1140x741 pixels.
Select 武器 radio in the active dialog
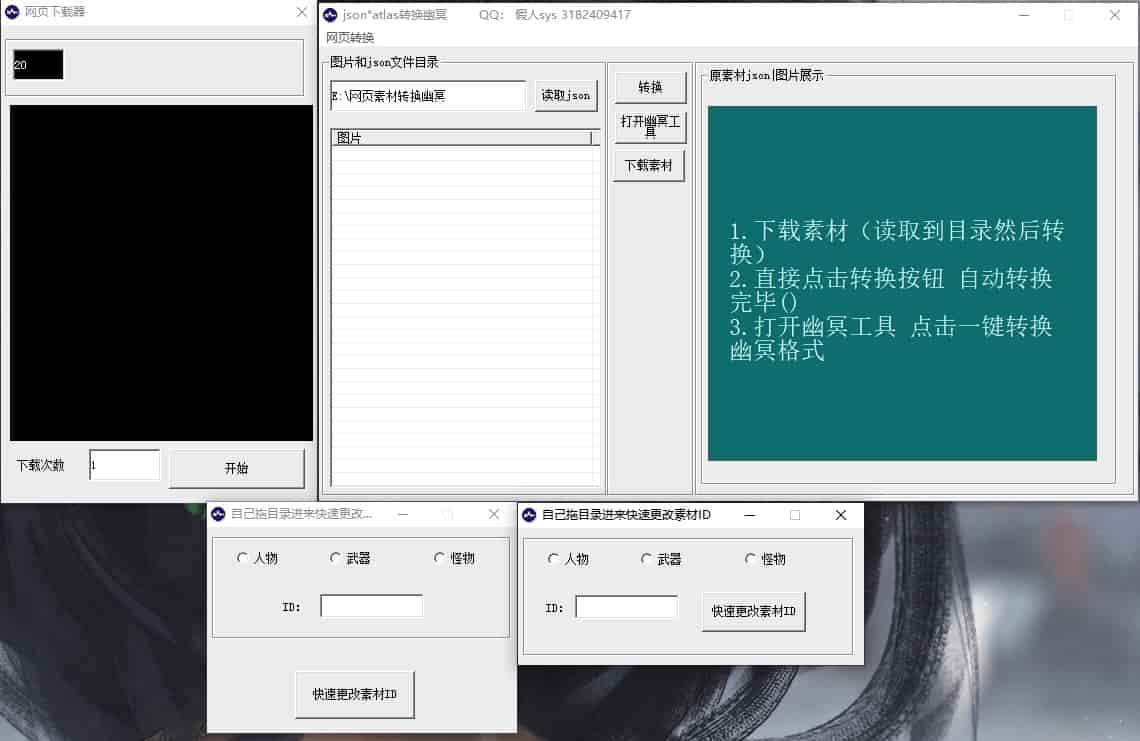(647, 559)
